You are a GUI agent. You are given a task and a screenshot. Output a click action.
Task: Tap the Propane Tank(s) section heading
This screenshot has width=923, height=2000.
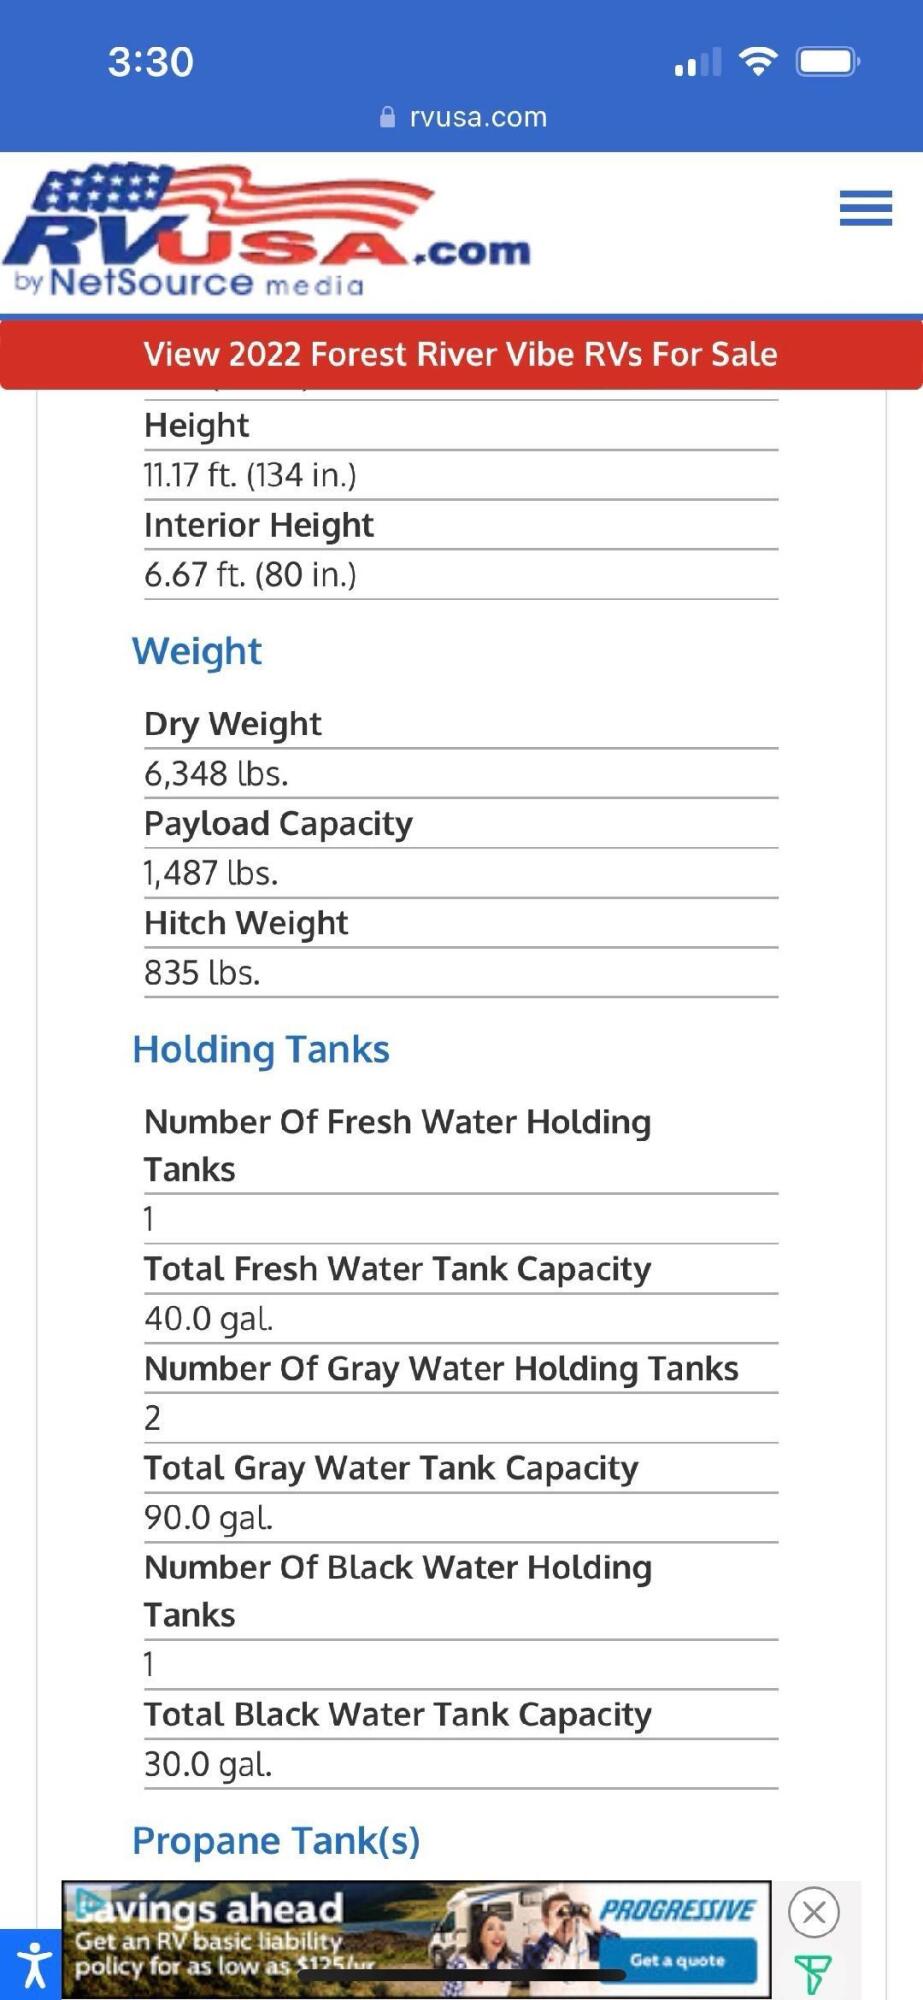coord(276,1840)
